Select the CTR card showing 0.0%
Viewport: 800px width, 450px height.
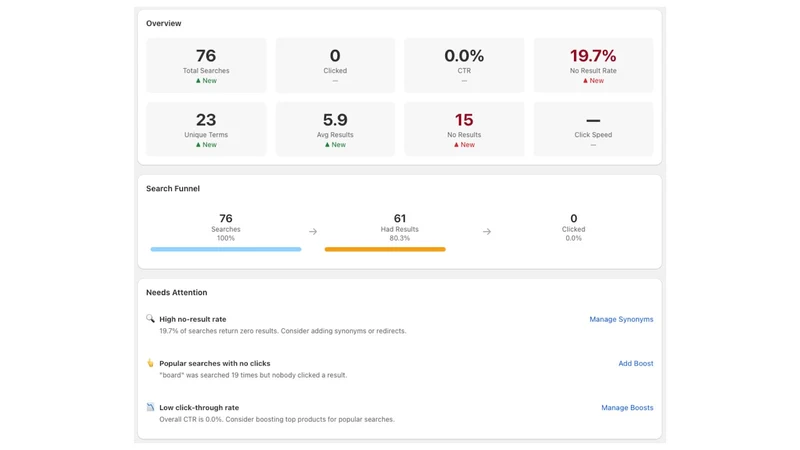click(464, 65)
